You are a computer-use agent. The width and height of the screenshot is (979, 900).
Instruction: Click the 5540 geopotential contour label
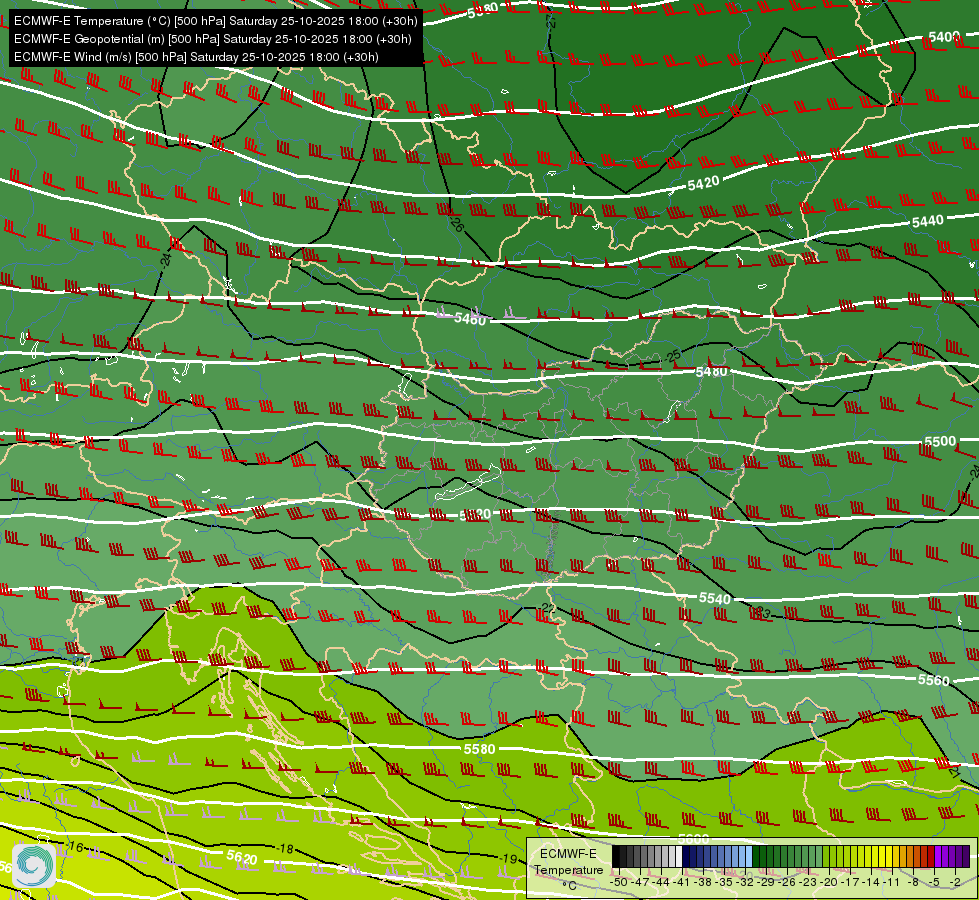point(714,598)
